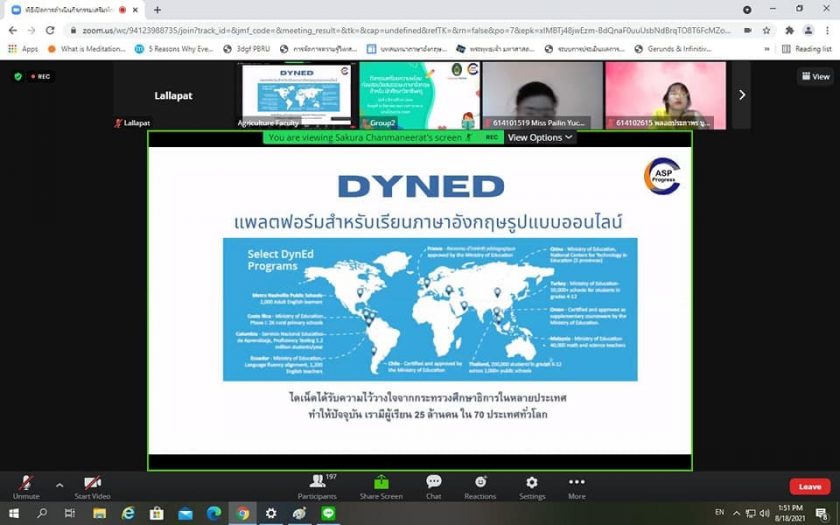Screen dimensions: 840x525
Task: Show next participants with right arrow
Action: point(741,95)
